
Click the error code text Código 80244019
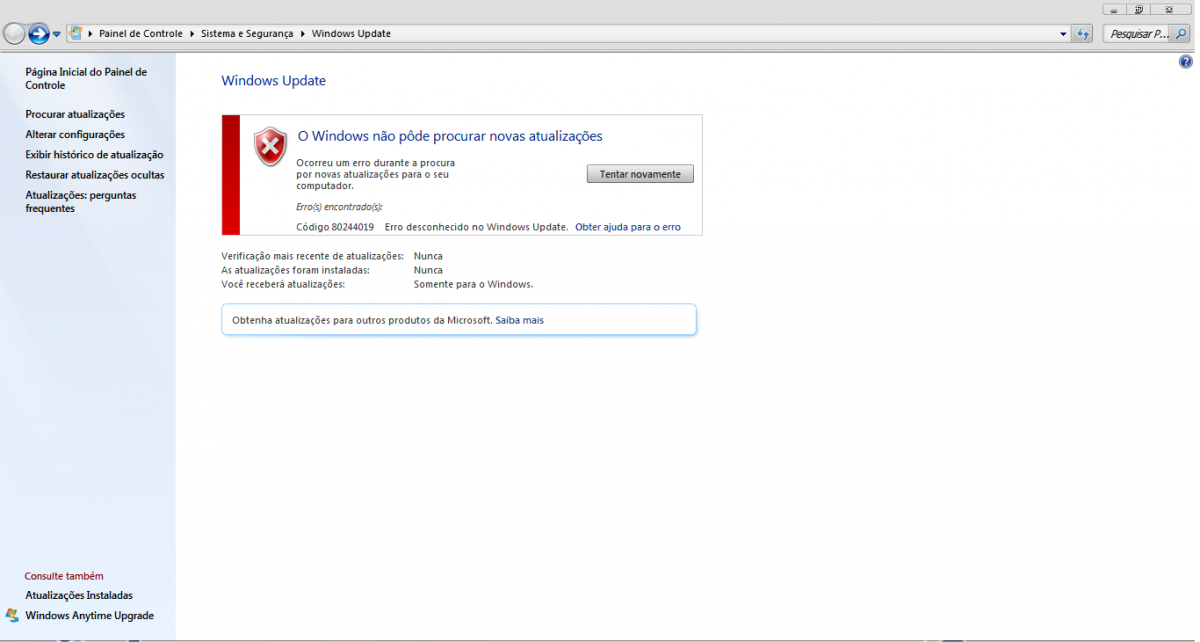(x=335, y=227)
